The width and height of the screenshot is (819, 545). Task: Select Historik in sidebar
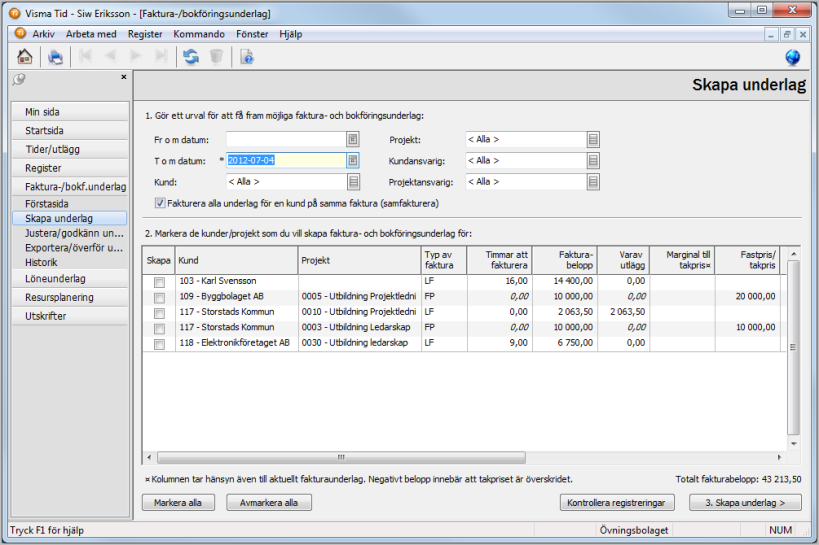pyautogui.click(x=70, y=262)
